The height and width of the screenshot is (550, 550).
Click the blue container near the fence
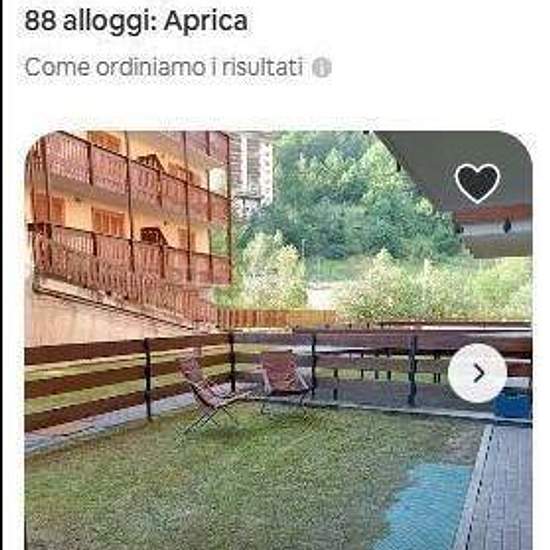point(513,403)
